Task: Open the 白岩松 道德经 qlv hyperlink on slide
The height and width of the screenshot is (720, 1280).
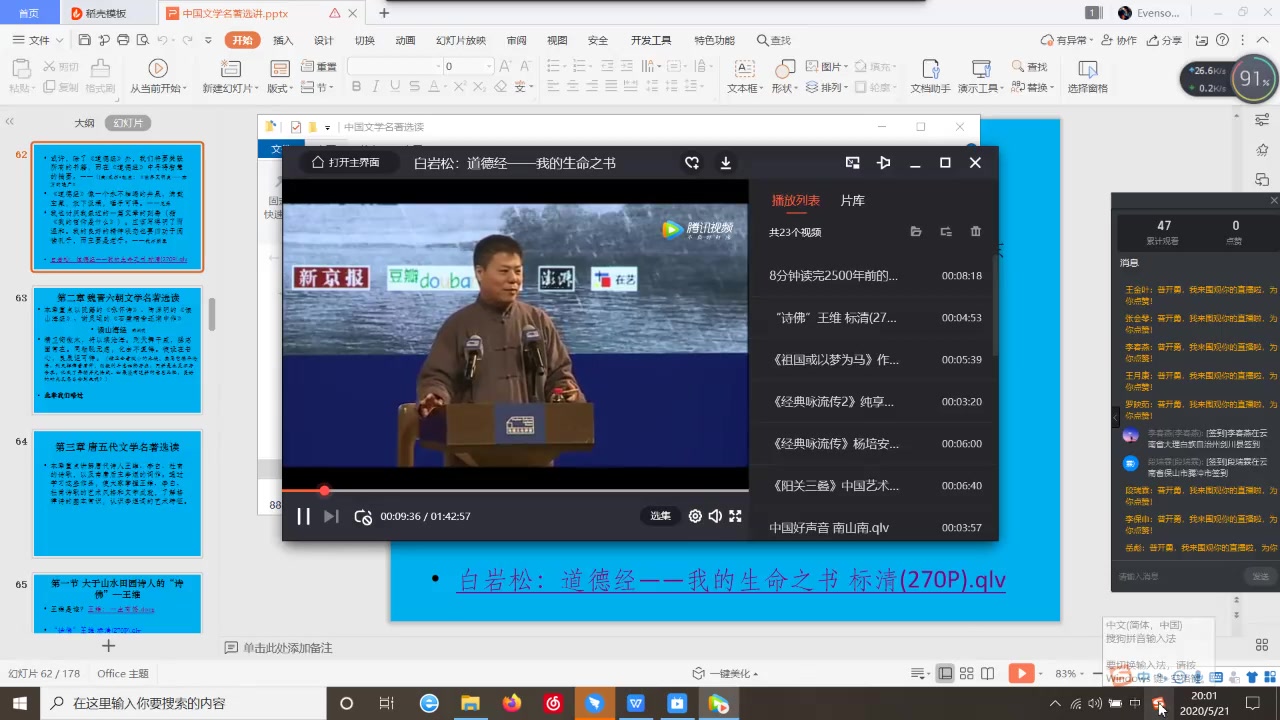Action: click(x=731, y=580)
